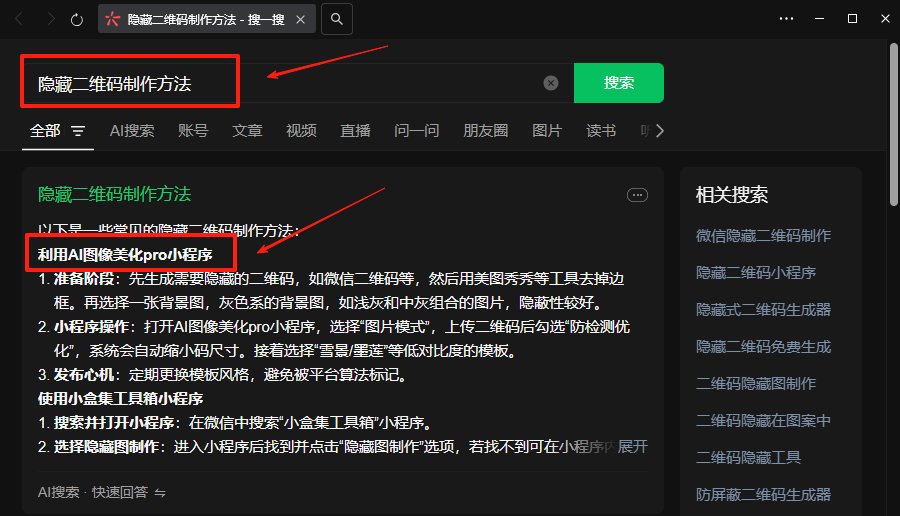Close the 隐藏二维码制作方法 tab
Screen dimensions: 900x516
(300, 20)
